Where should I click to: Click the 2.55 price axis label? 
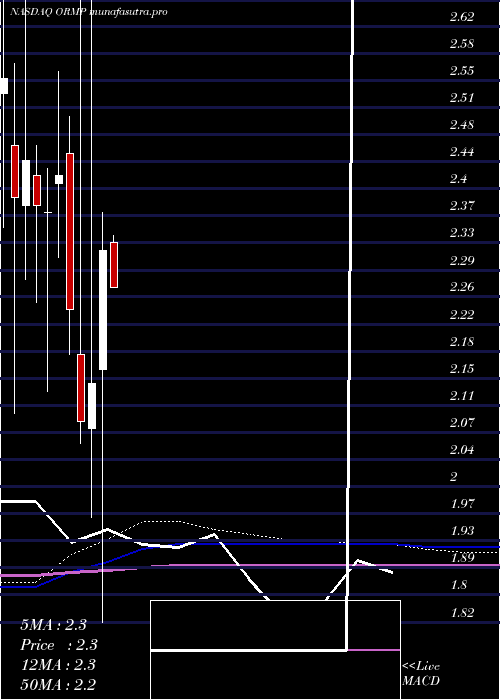(x=462, y=71)
